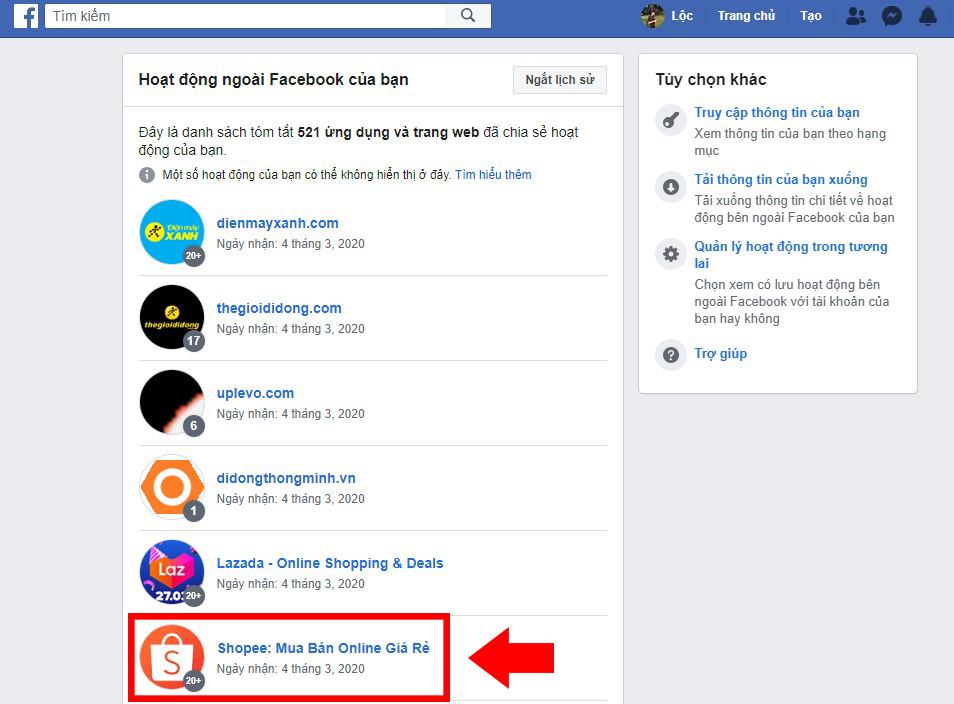Click the Shopee logo

click(x=172, y=657)
